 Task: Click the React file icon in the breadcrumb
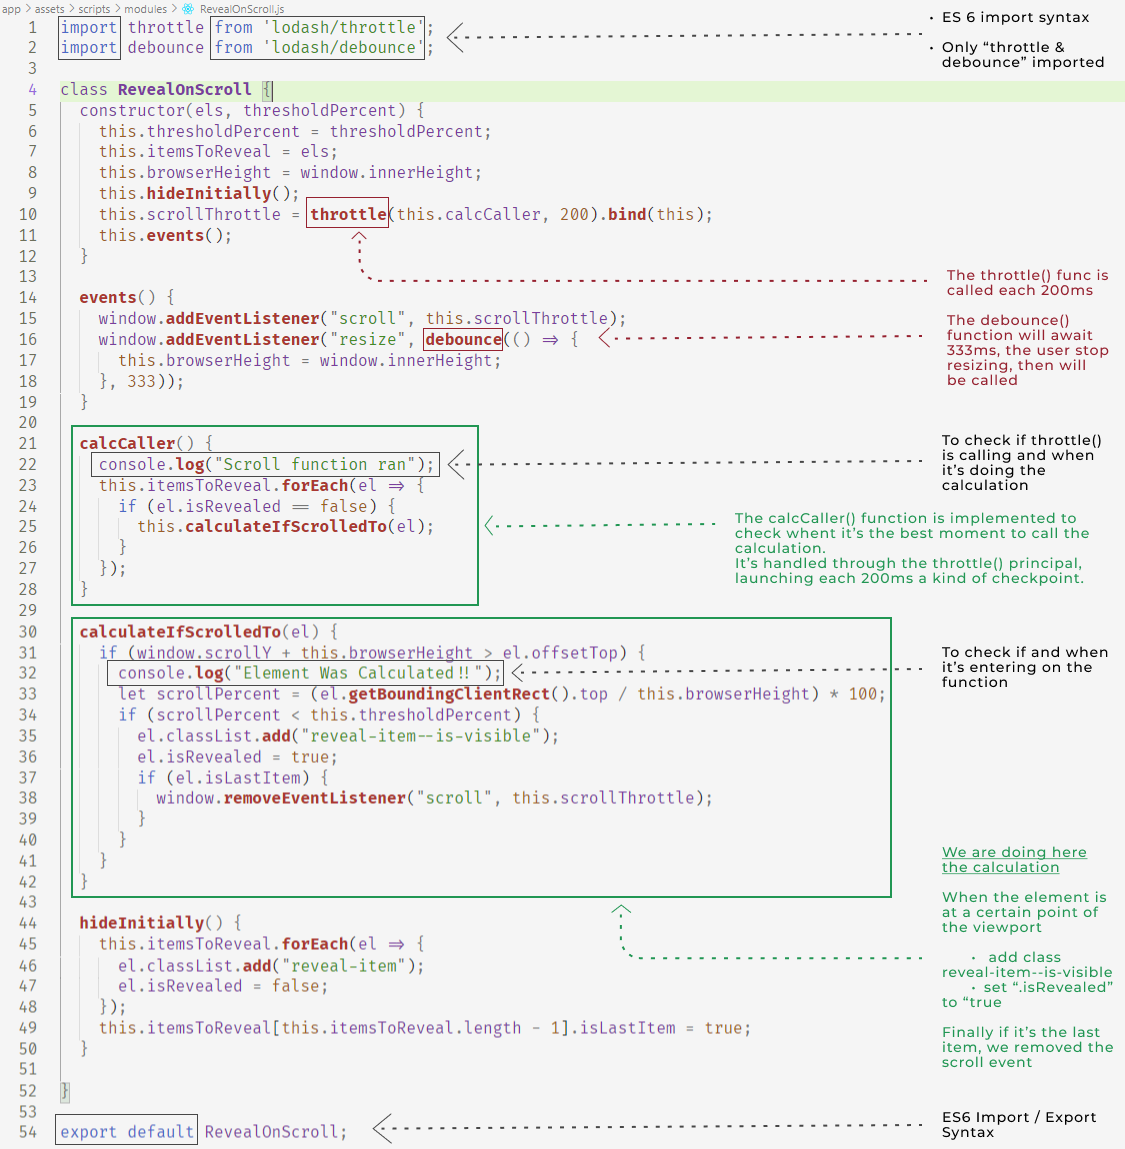188,9
